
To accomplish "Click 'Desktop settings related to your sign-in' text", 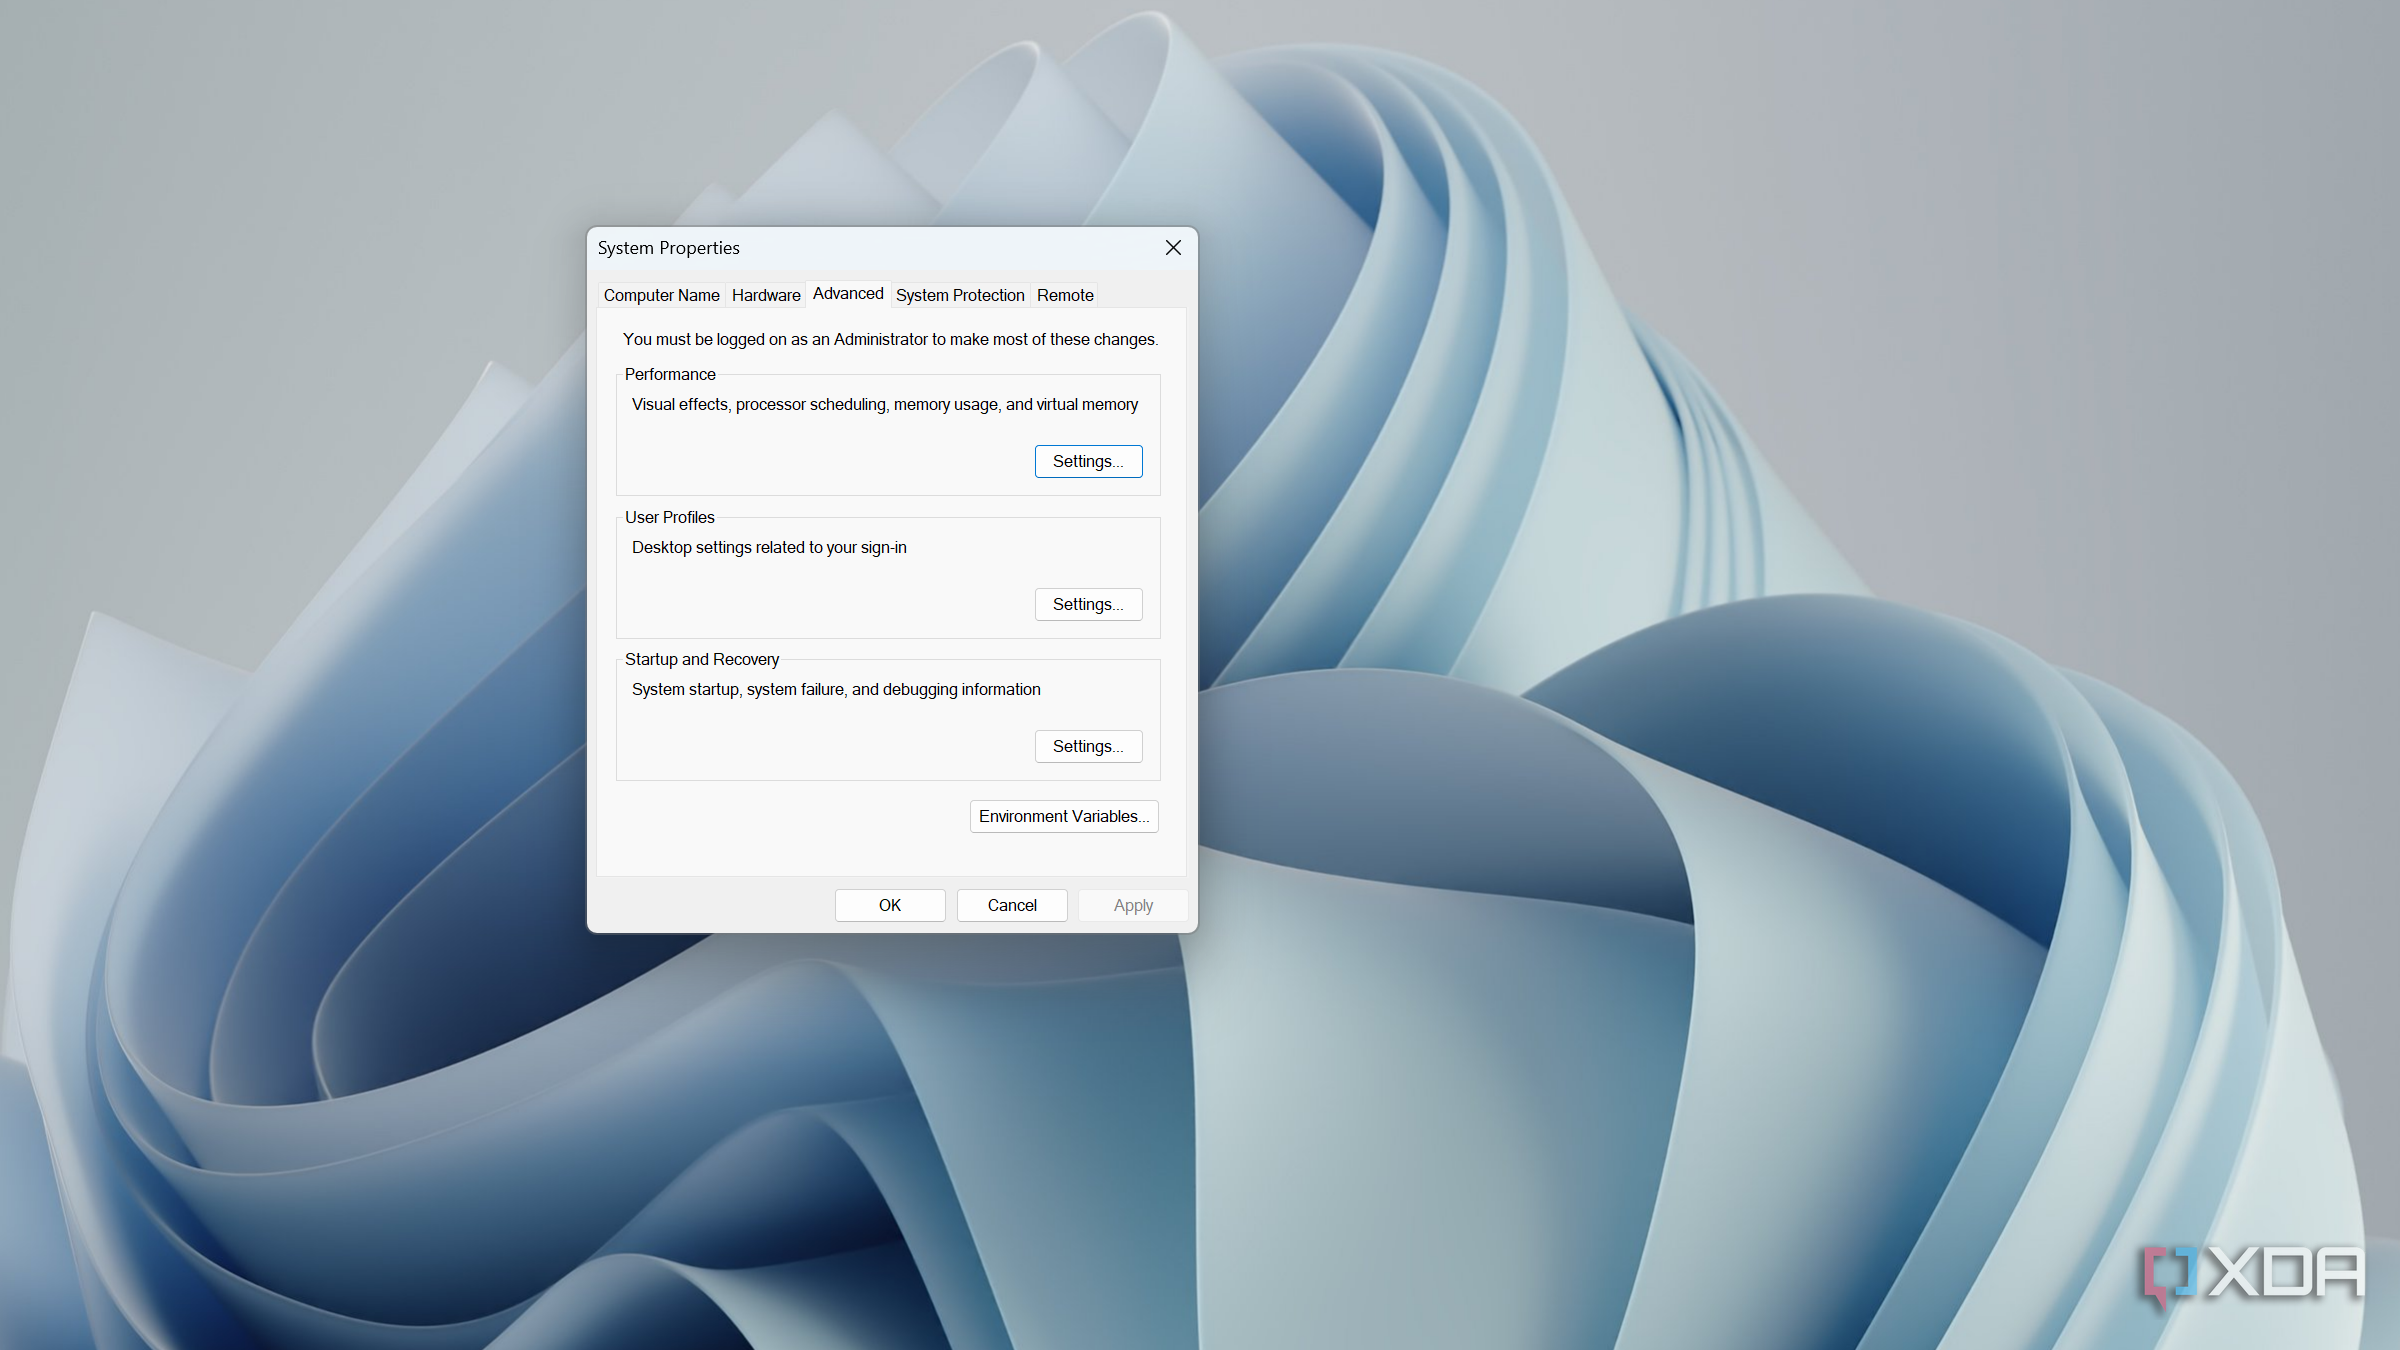I will click(x=769, y=547).
